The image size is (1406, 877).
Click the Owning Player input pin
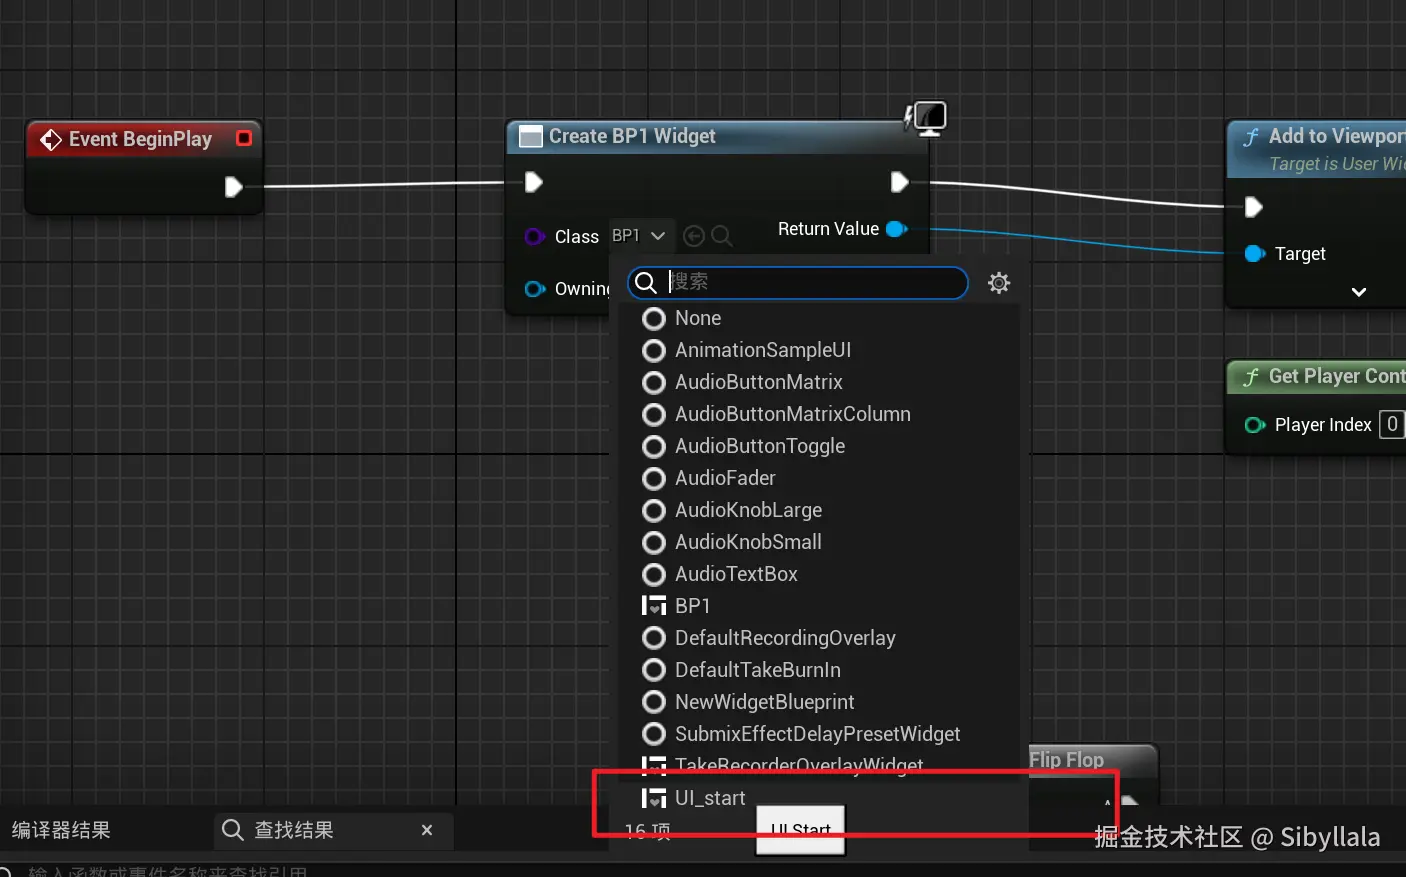(535, 289)
